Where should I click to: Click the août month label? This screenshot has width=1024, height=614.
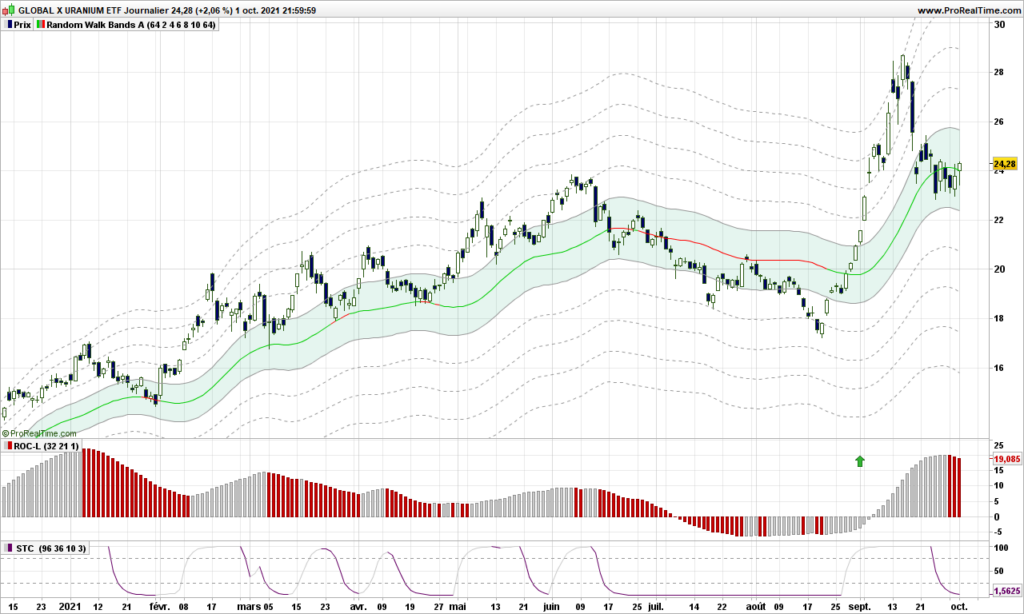pyautogui.click(x=756, y=606)
